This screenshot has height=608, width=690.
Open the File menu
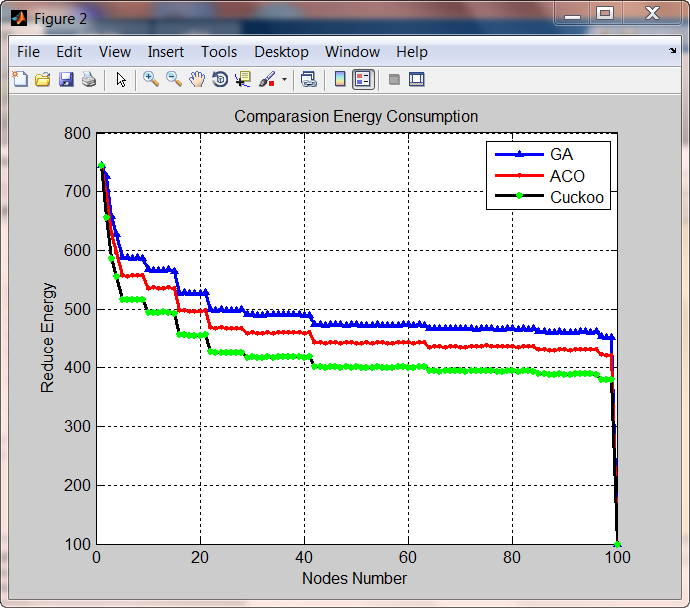click(29, 52)
